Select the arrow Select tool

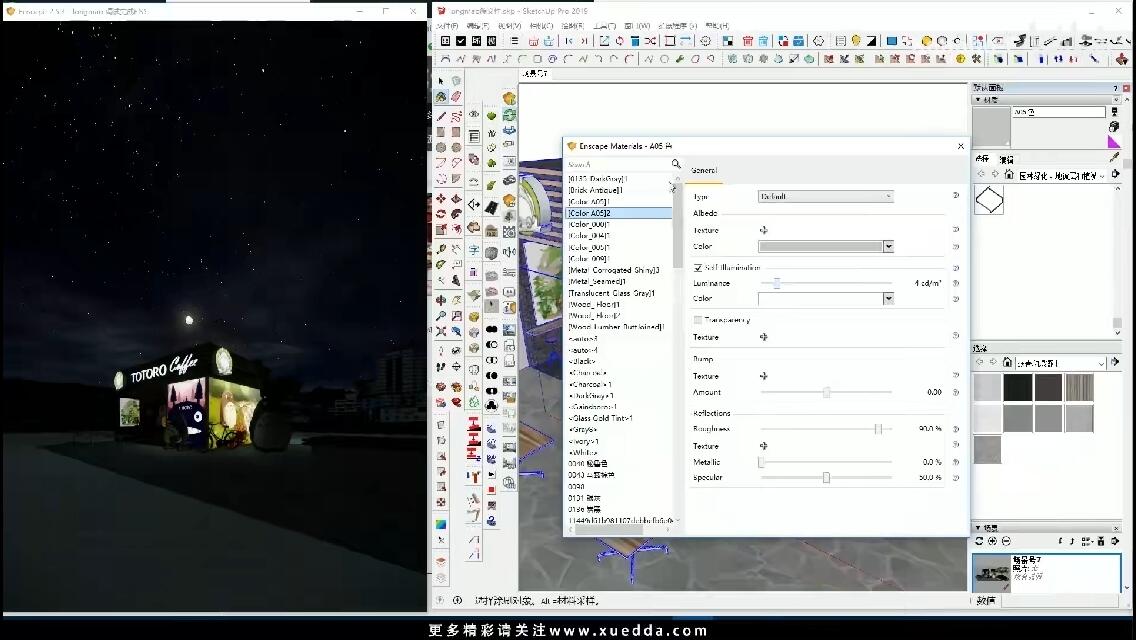pyautogui.click(x=441, y=81)
